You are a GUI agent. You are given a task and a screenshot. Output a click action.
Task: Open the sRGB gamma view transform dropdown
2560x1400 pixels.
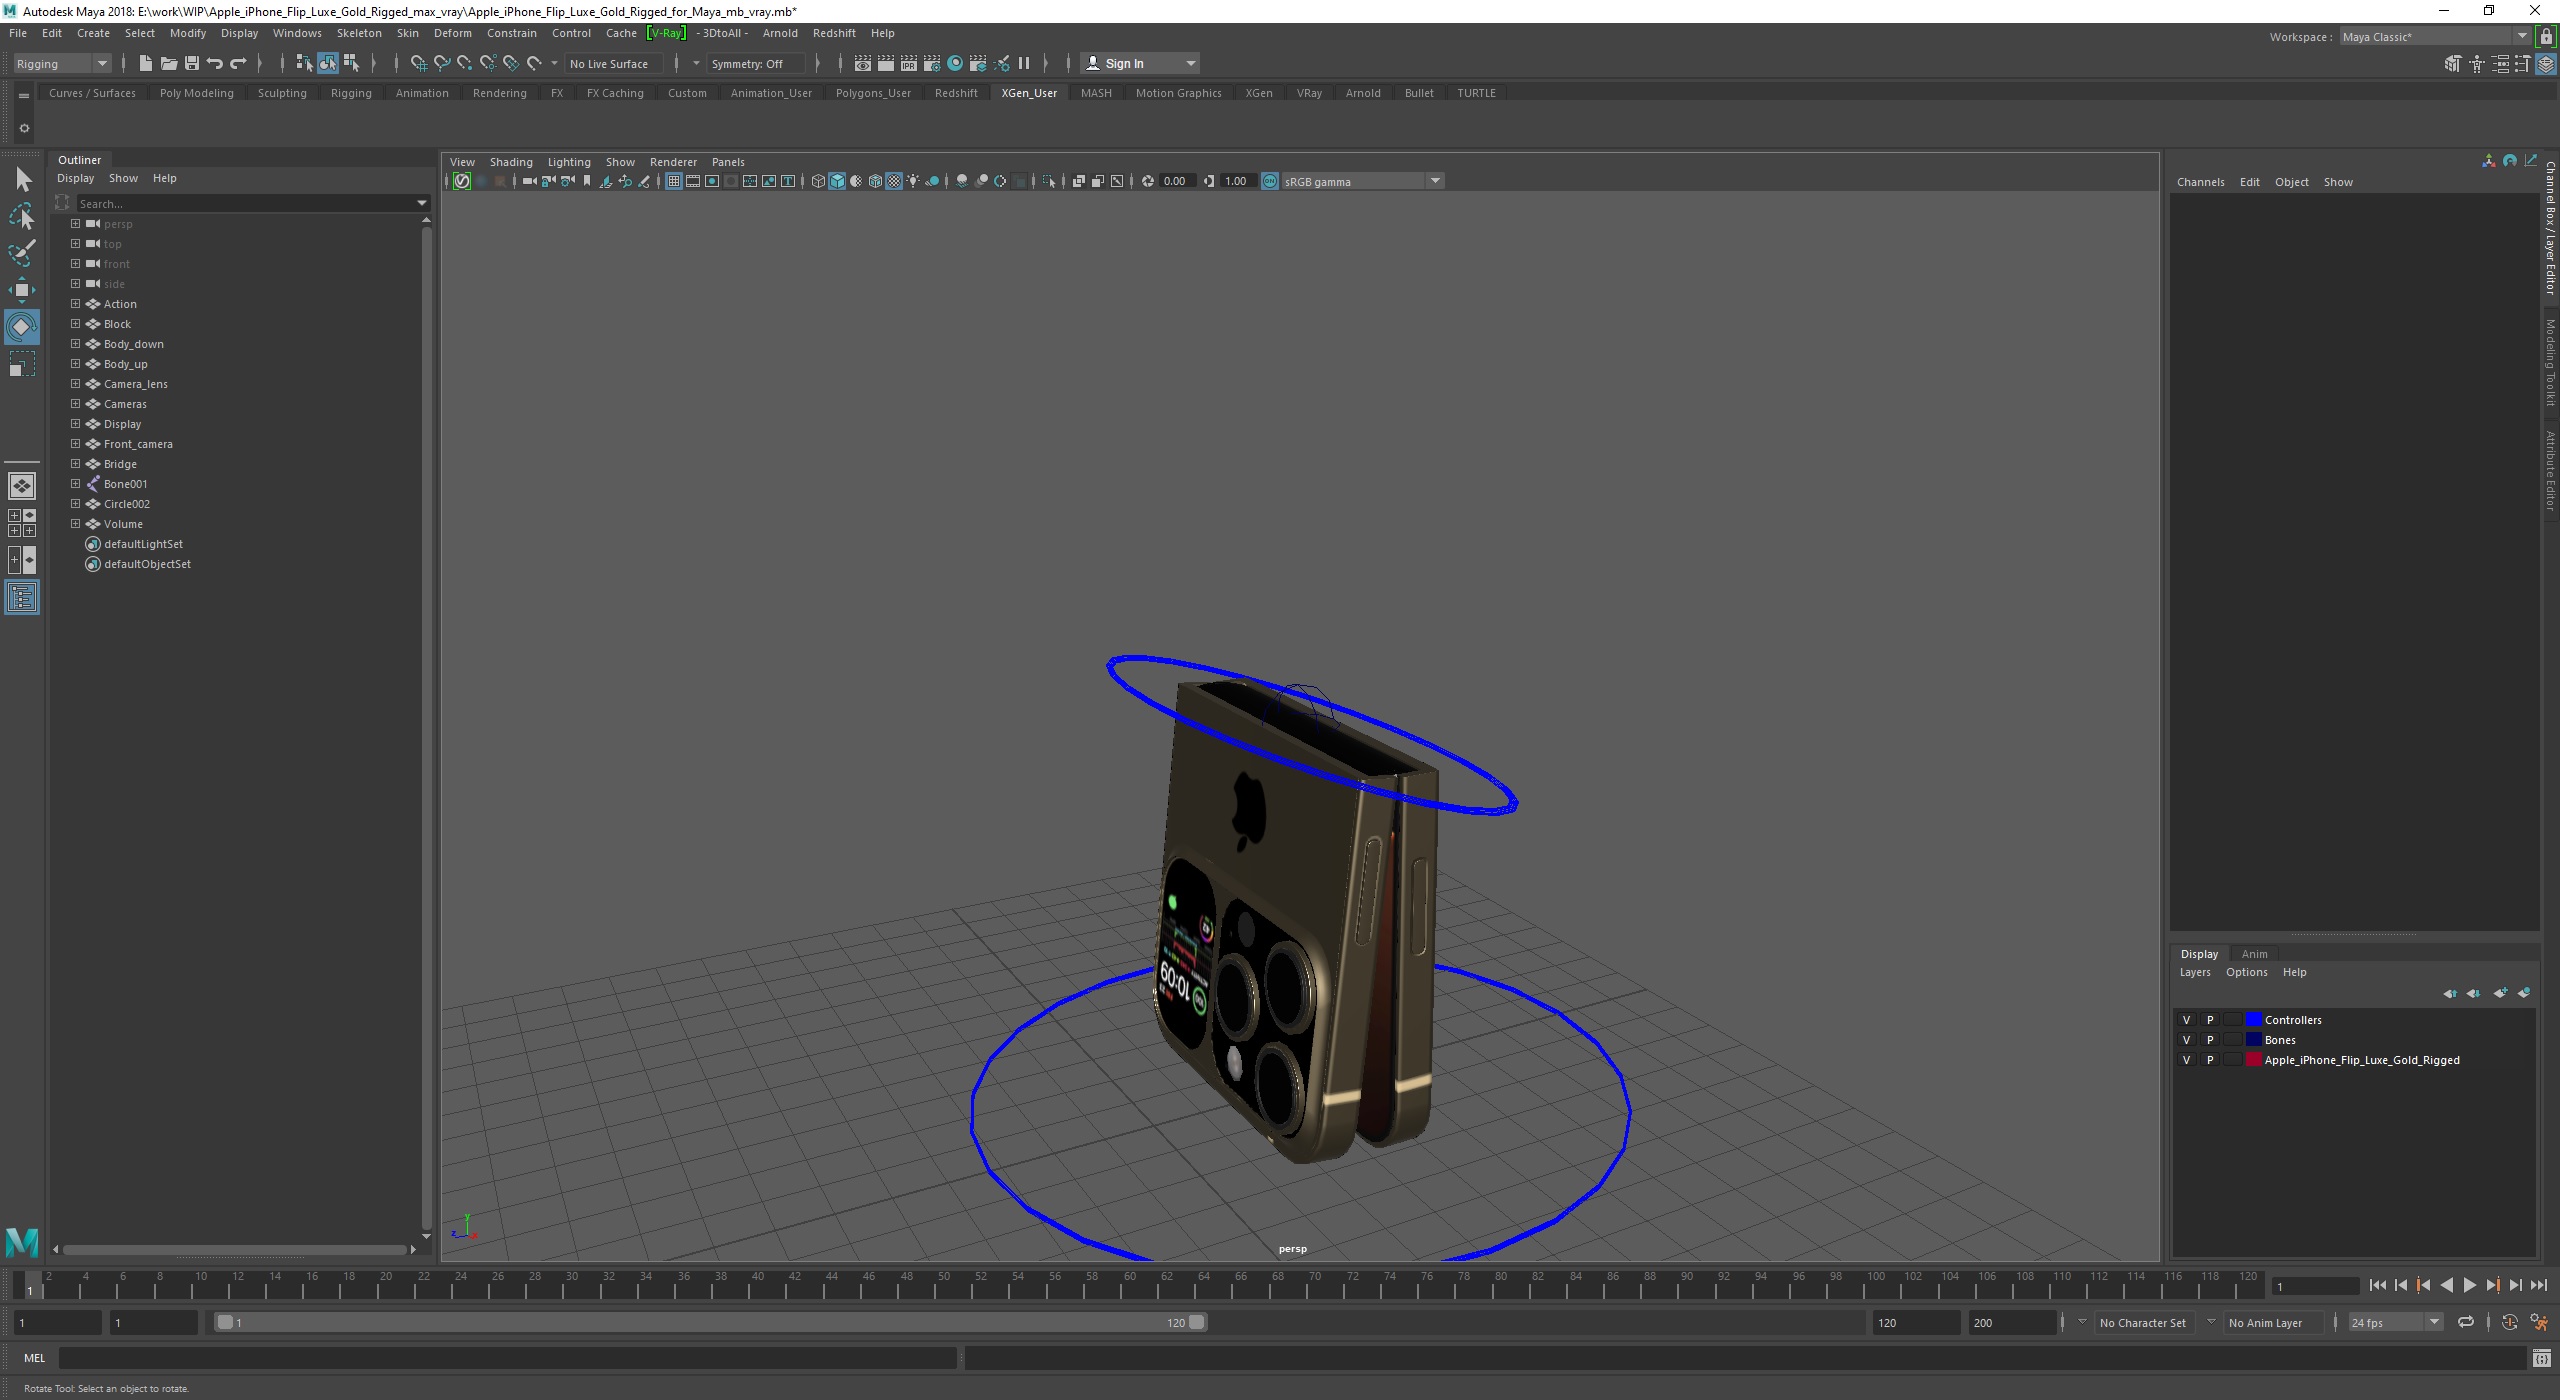pyautogui.click(x=1362, y=181)
